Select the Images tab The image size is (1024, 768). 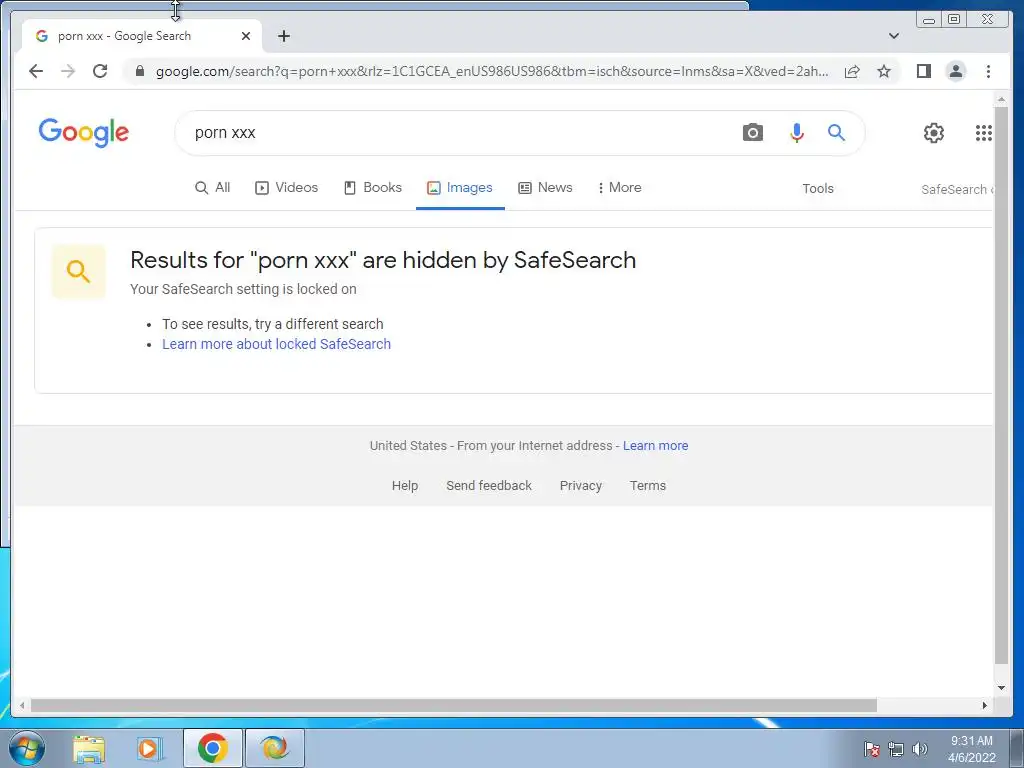460,187
